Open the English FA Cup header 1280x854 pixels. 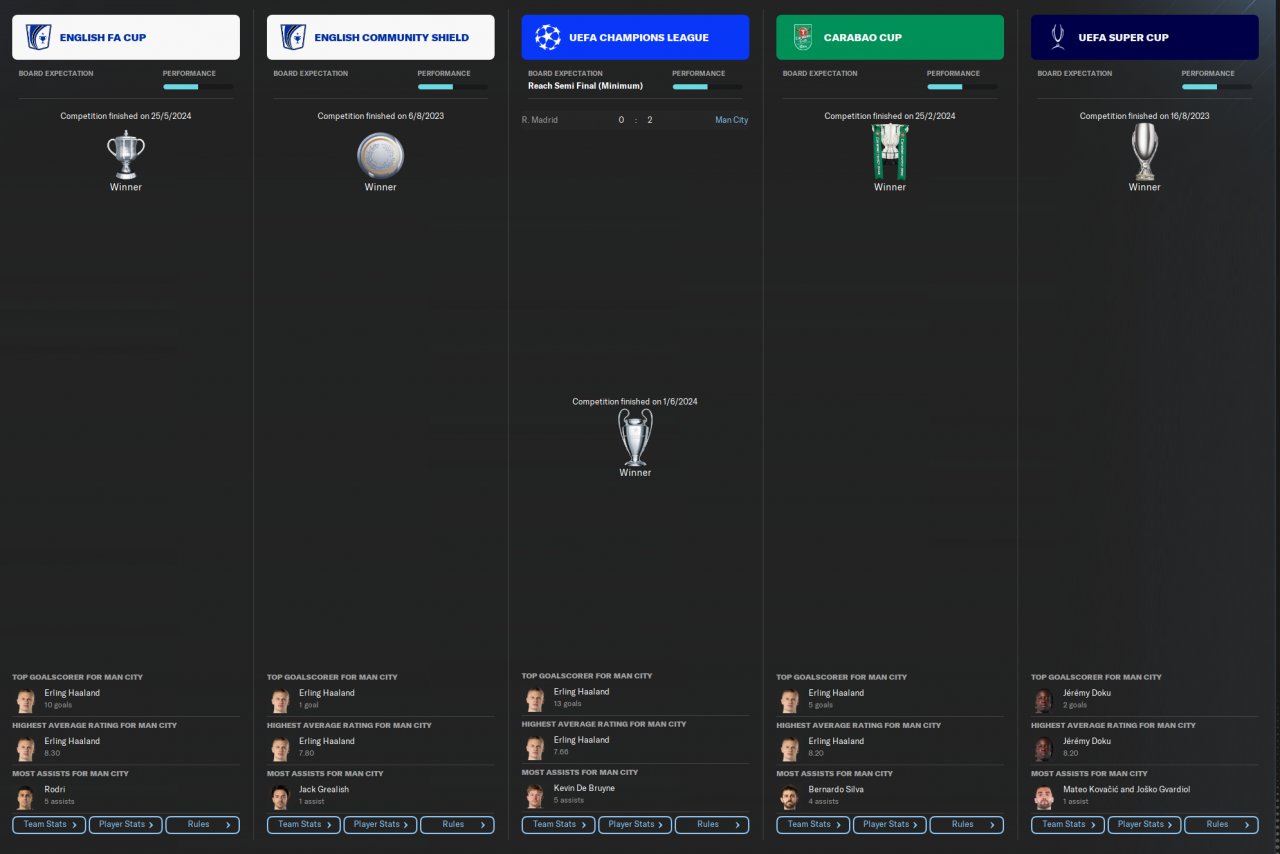coord(126,38)
